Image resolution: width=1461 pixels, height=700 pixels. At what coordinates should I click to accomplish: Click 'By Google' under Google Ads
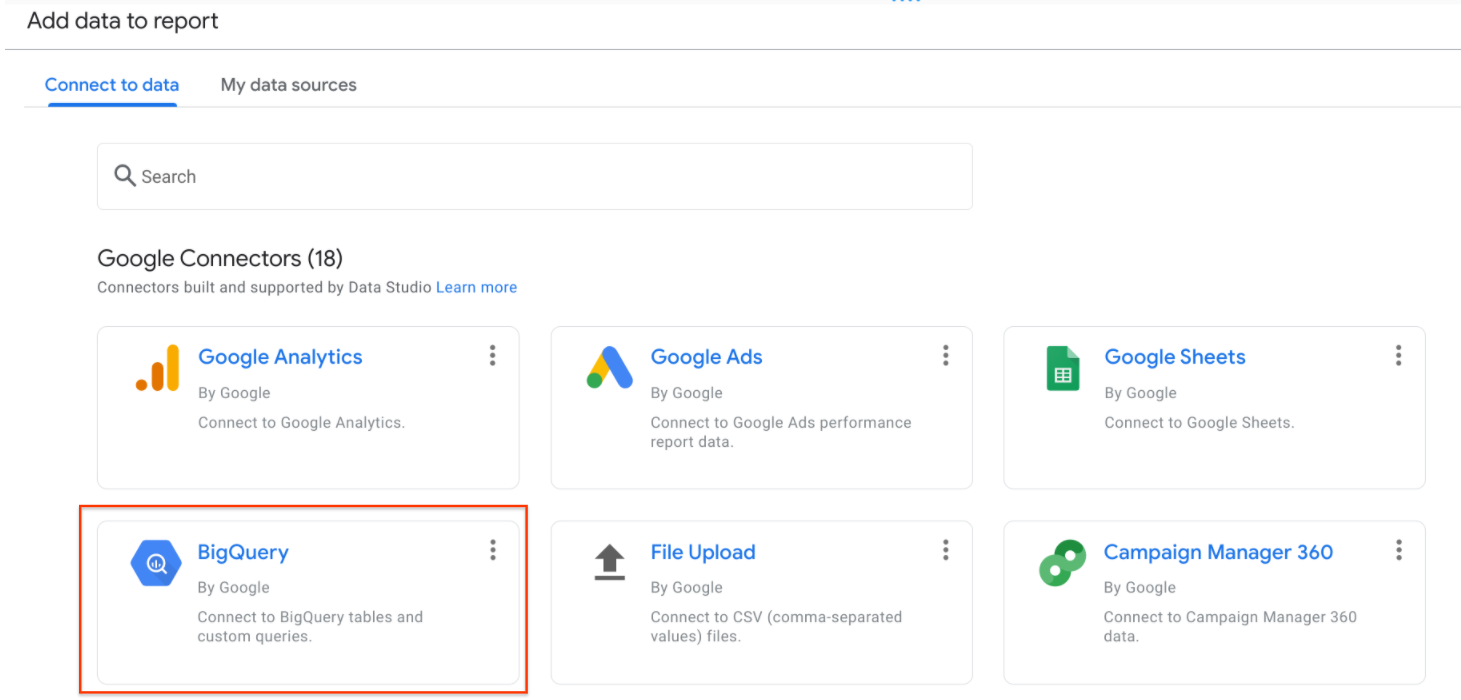(x=686, y=393)
